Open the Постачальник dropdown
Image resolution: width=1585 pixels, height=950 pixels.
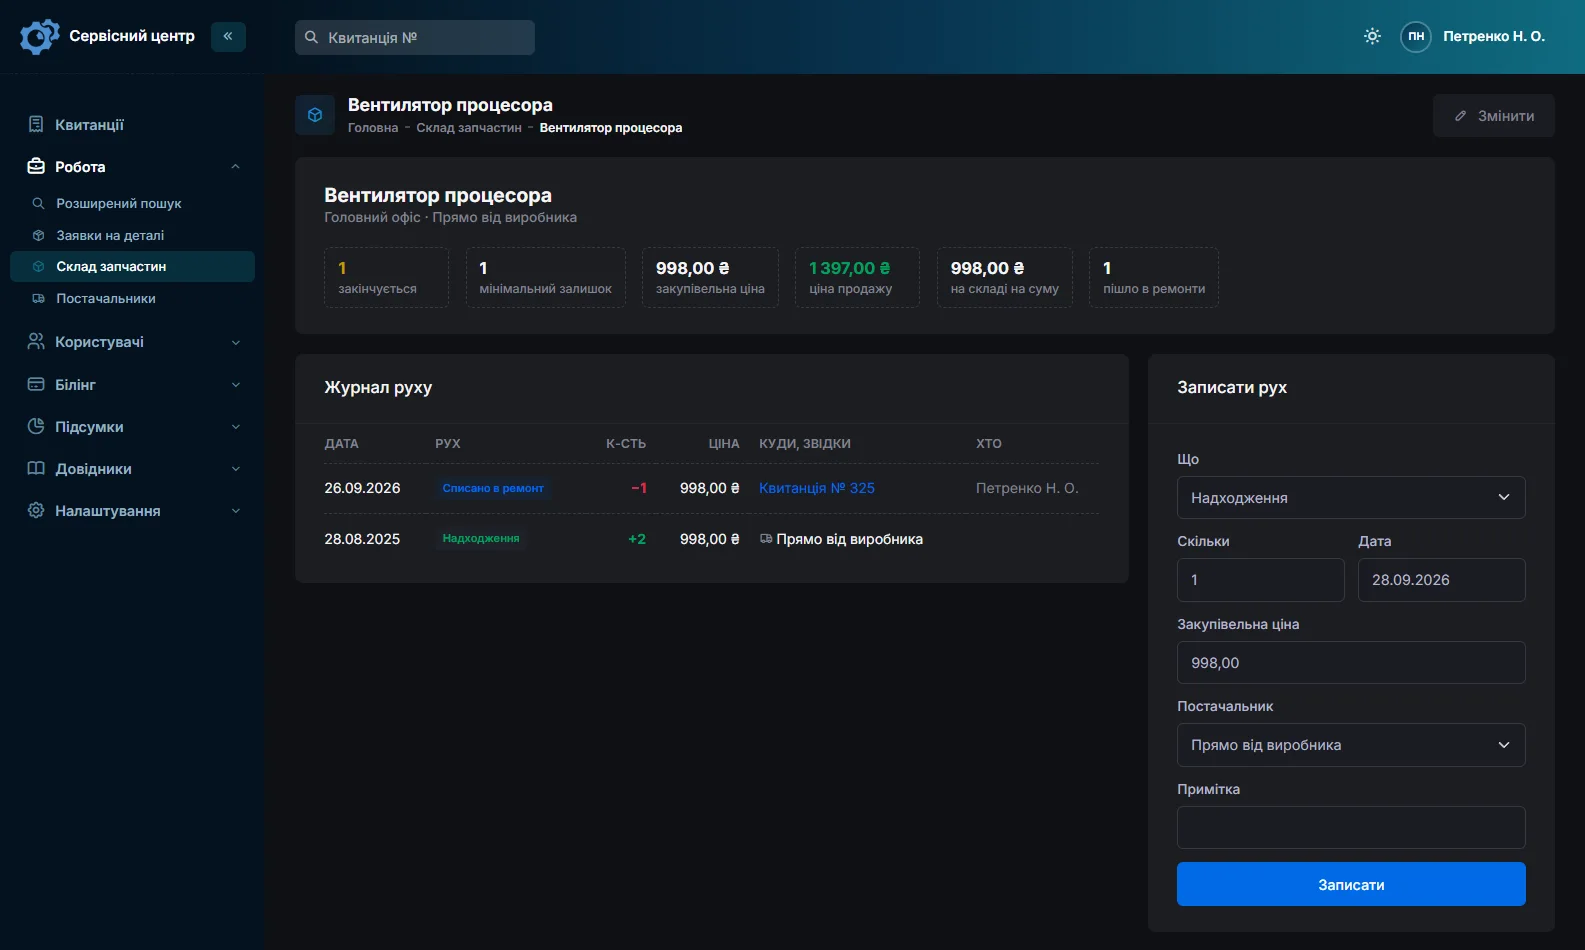pyautogui.click(x=1351, y=745)
